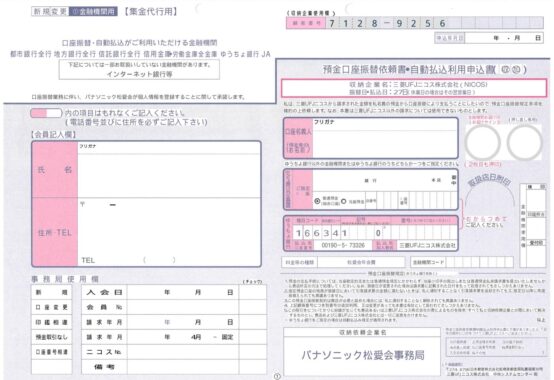Click the フリガナ line in the member box
The image size is (554, 380).
pyautogui.click(x=169, y=147)
